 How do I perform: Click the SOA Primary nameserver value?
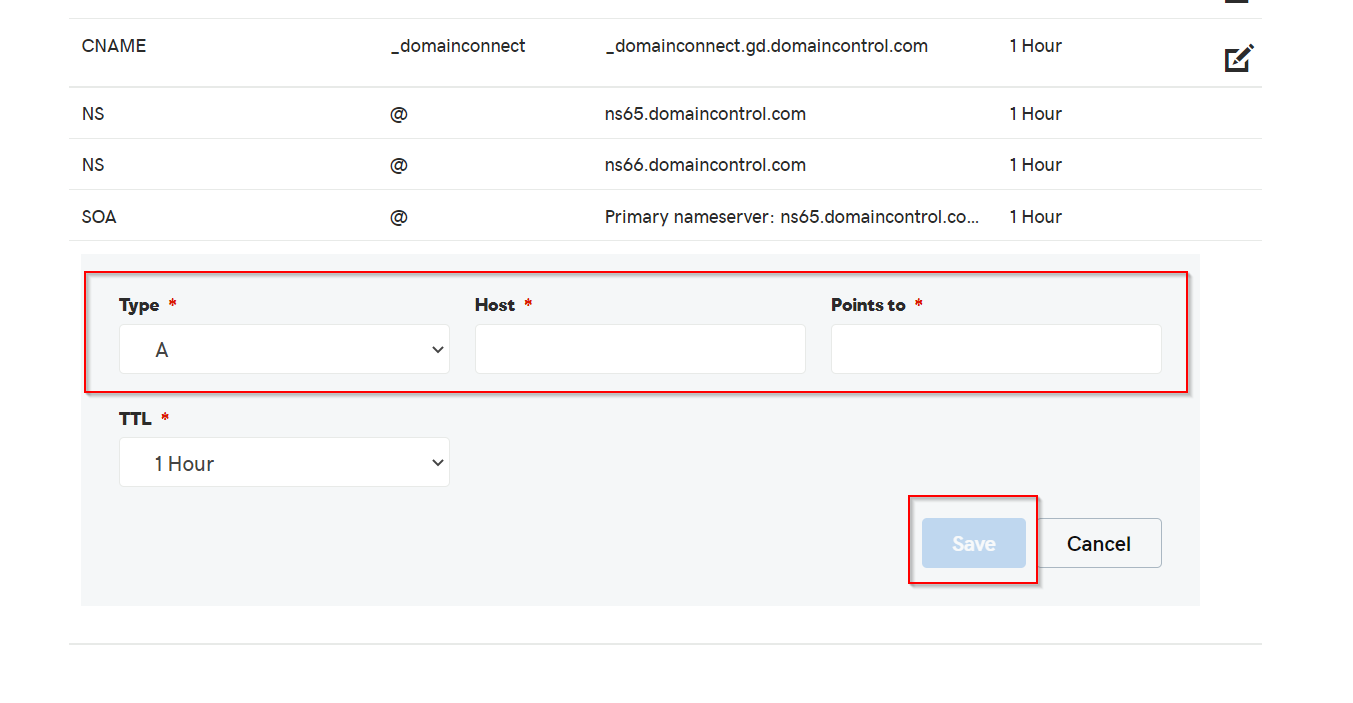point(792,217)
